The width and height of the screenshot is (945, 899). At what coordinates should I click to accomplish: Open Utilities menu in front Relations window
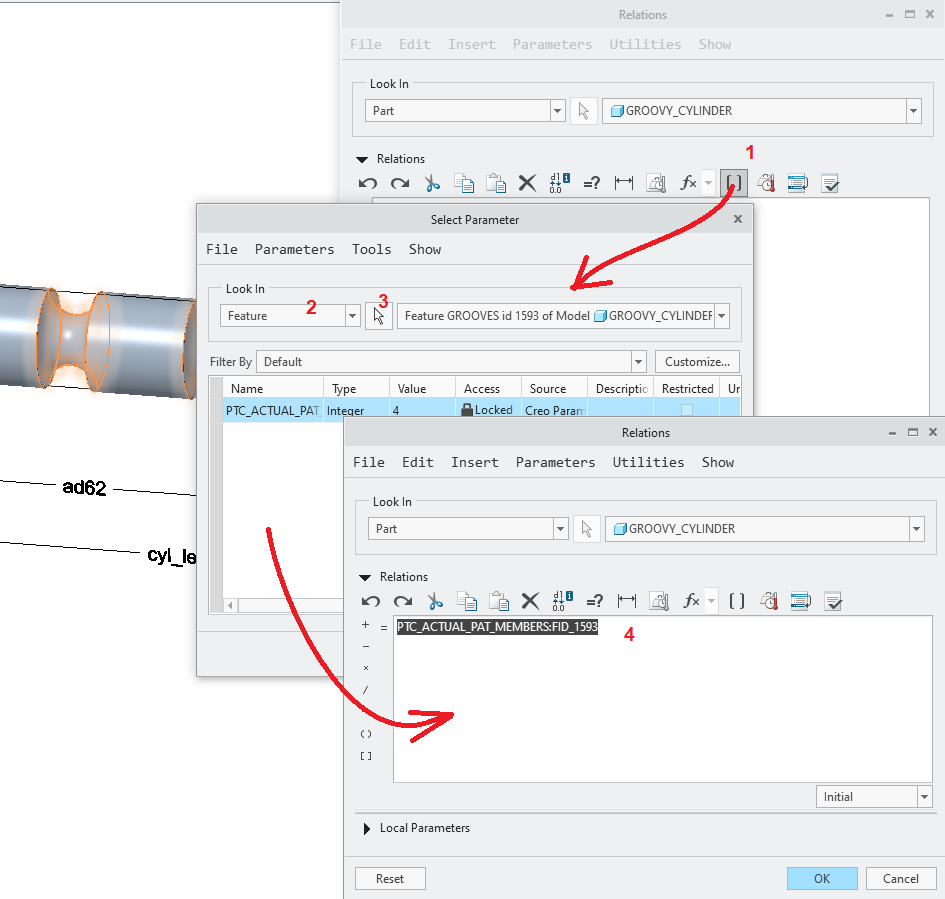click(648, 463)
